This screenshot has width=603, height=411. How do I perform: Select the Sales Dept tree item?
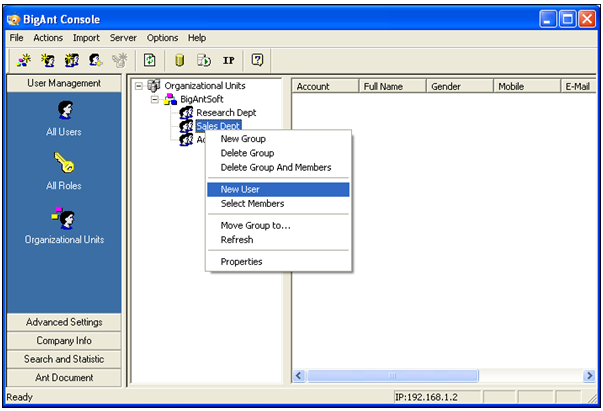(218, 126)
